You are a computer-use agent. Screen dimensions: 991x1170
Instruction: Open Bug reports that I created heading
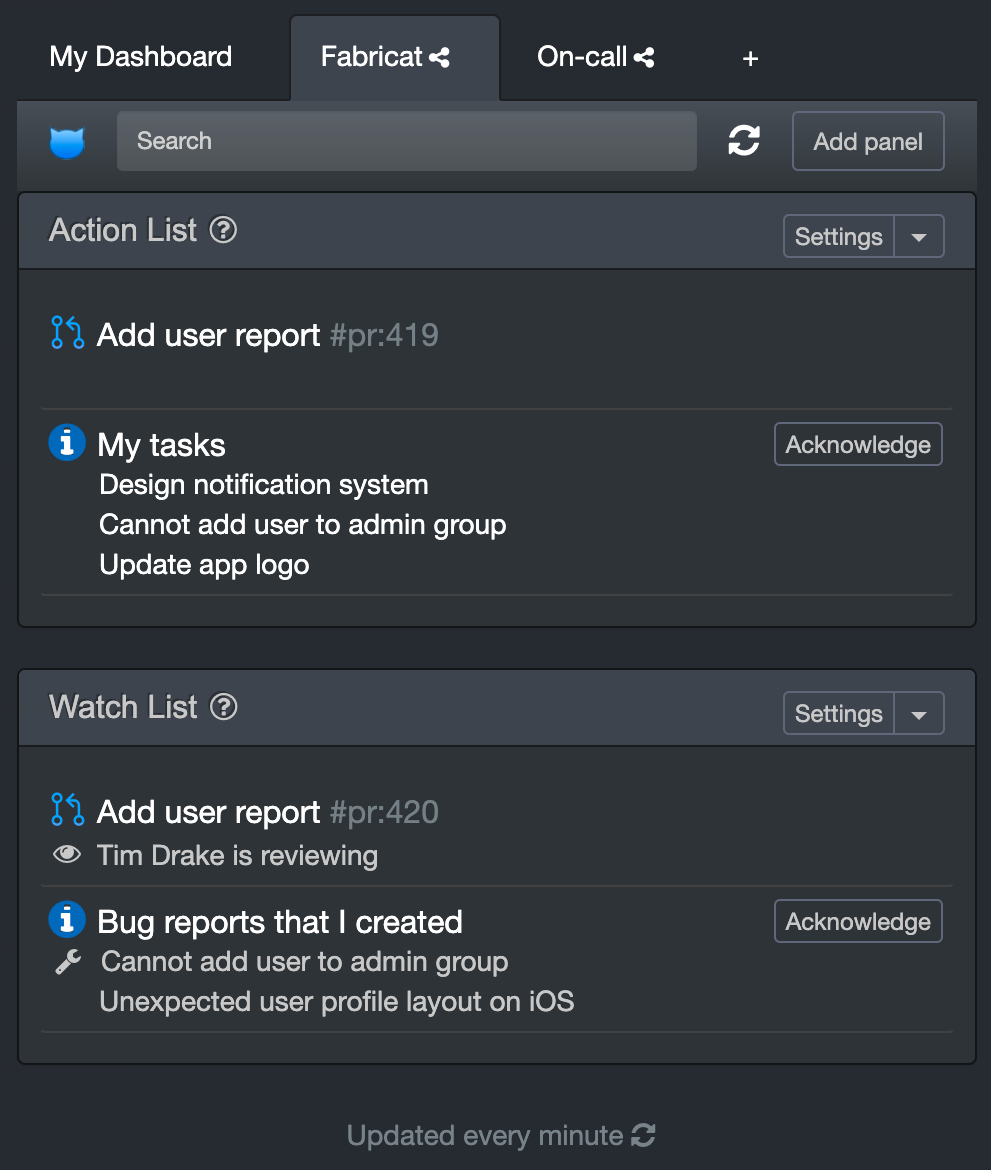280,922
